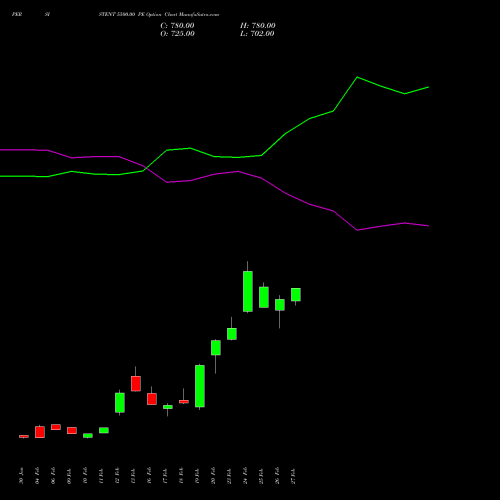Select the 16 Feb date label
This screenshot has width=500, height=500.
149,476
